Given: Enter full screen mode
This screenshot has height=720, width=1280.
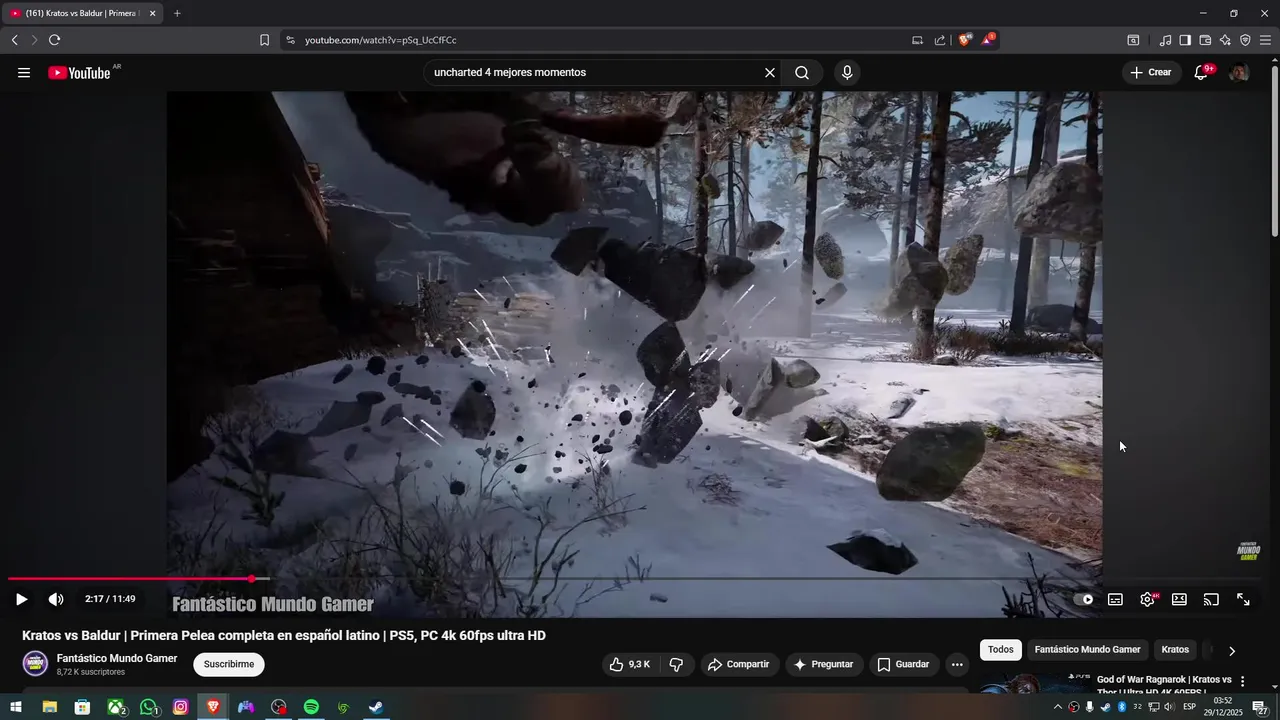Looking at the screenshot, I should [1243, 600].
